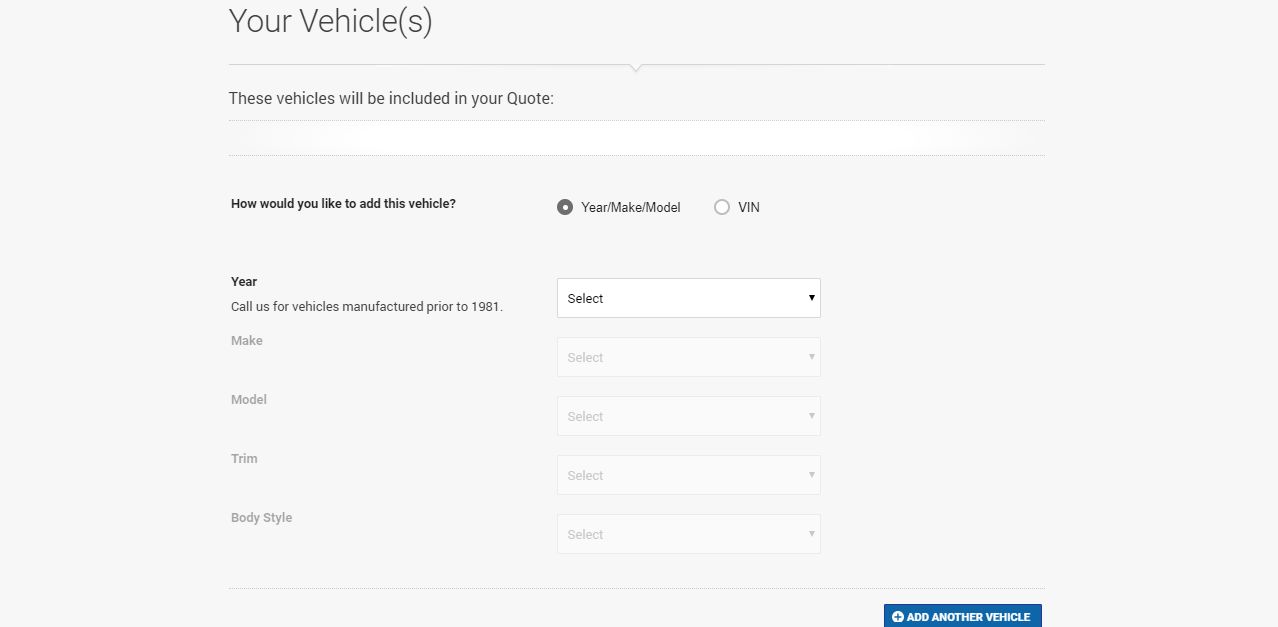Click the Make dropdown arrow
1278x627 pixels.
(x=811, y=357)
